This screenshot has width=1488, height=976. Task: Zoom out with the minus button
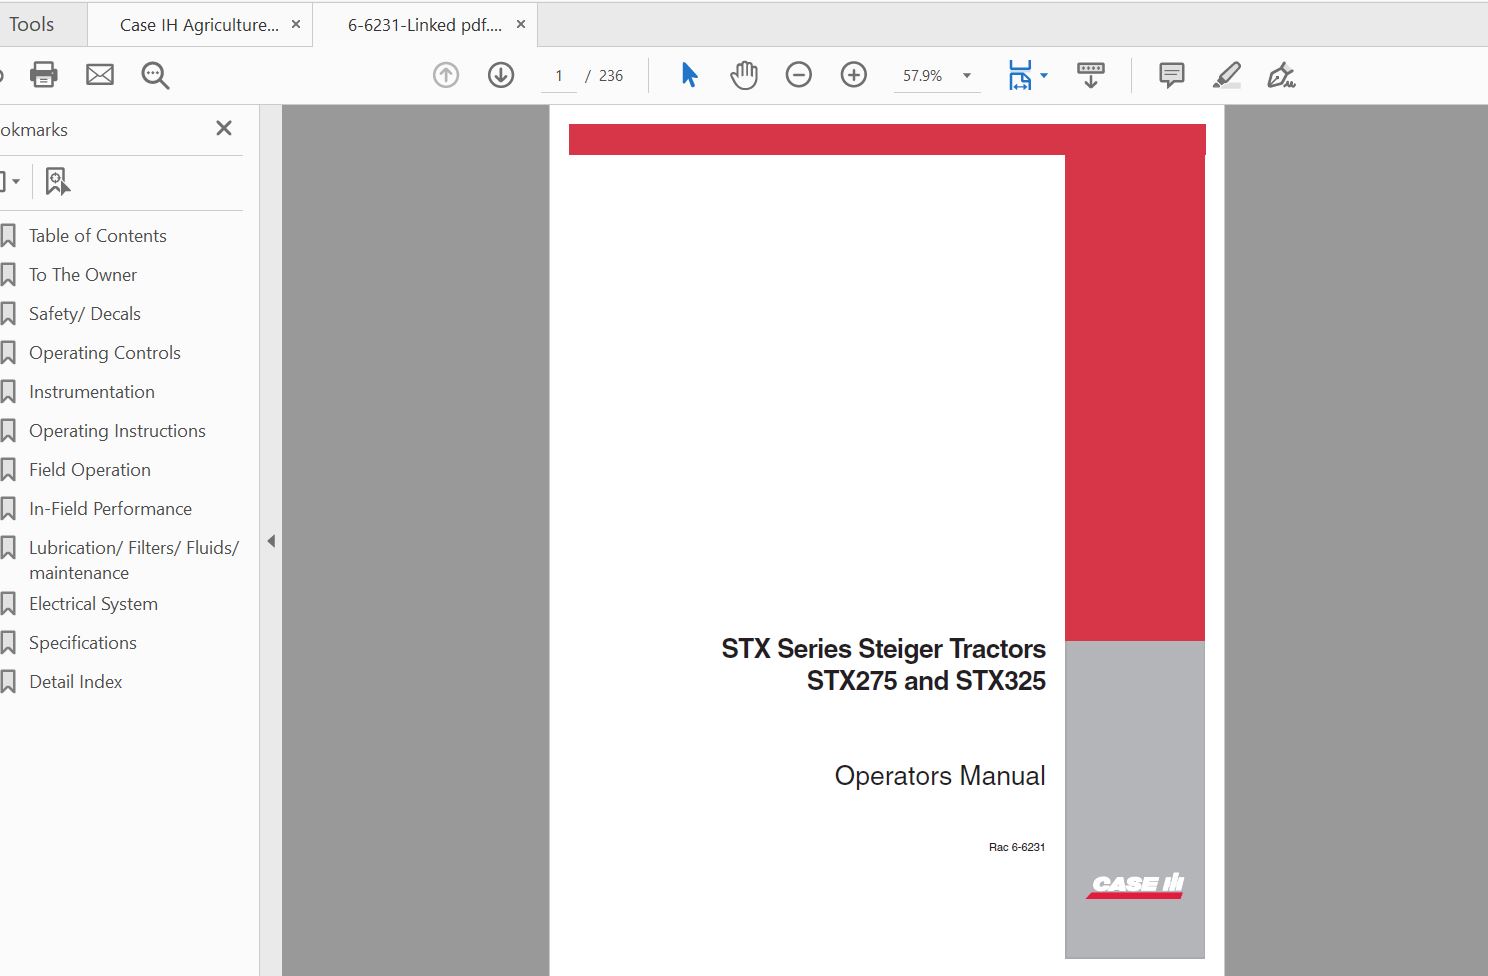click(799, 75)
